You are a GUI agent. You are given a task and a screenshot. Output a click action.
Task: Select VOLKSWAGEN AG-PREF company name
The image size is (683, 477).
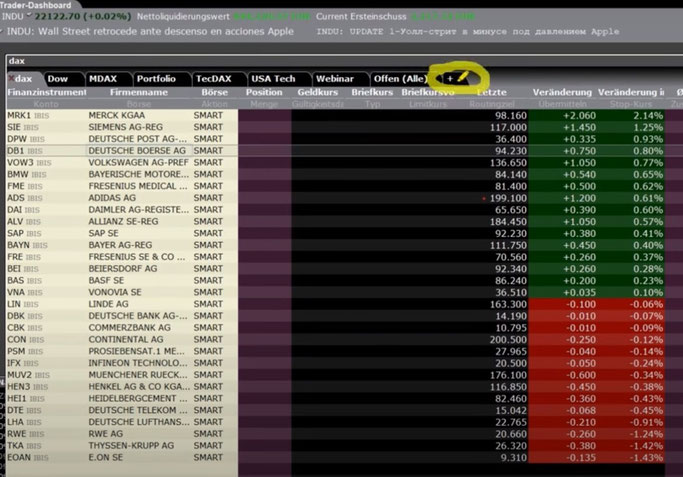[x=139, y=162]
